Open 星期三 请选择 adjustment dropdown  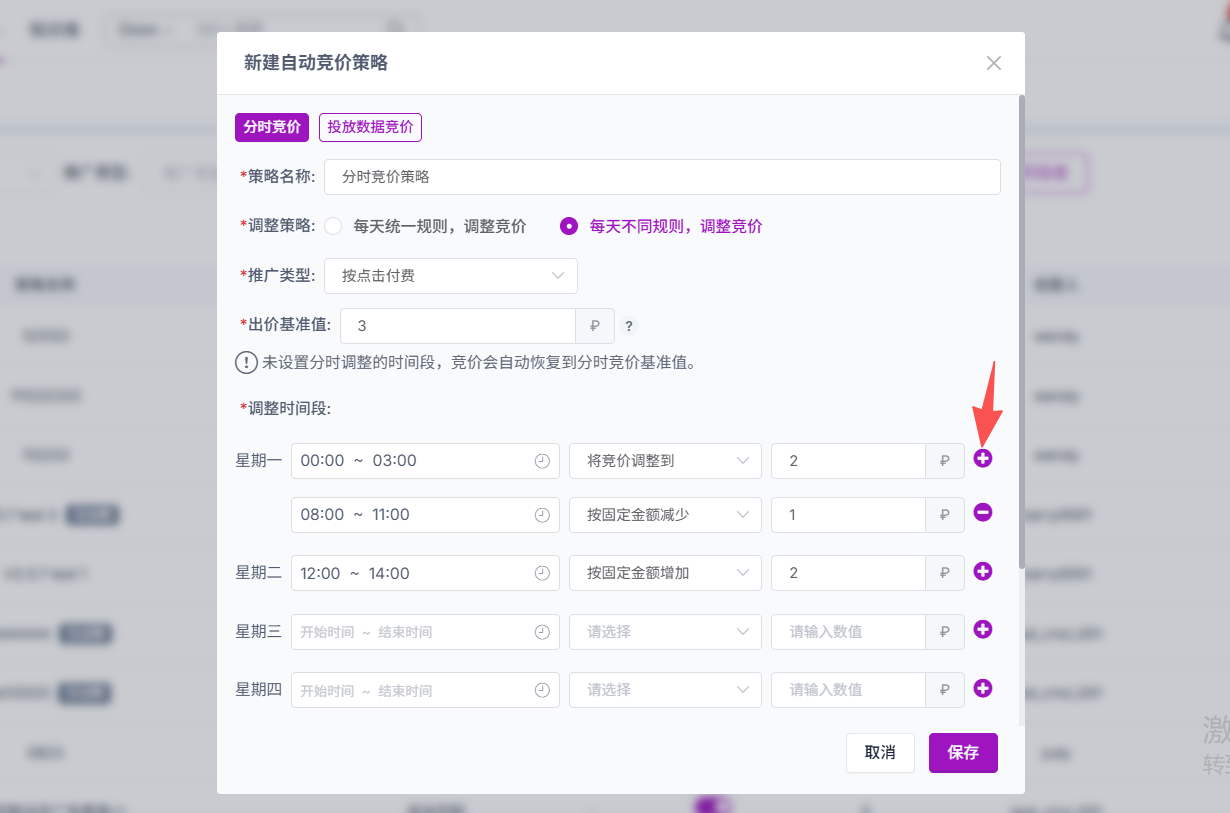click(x=665, y=632)
